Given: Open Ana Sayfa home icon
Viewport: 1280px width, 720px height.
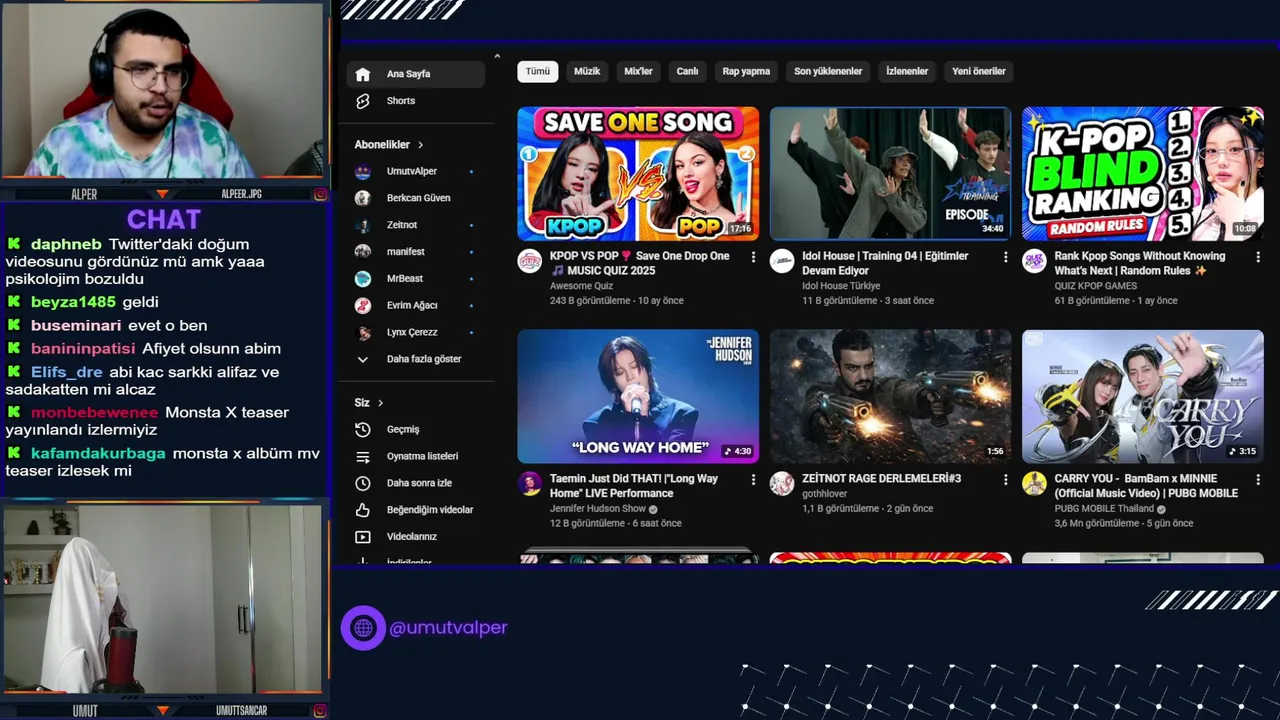Looking at the screenshot, I should pyautogui.click(x=363, y=74).
